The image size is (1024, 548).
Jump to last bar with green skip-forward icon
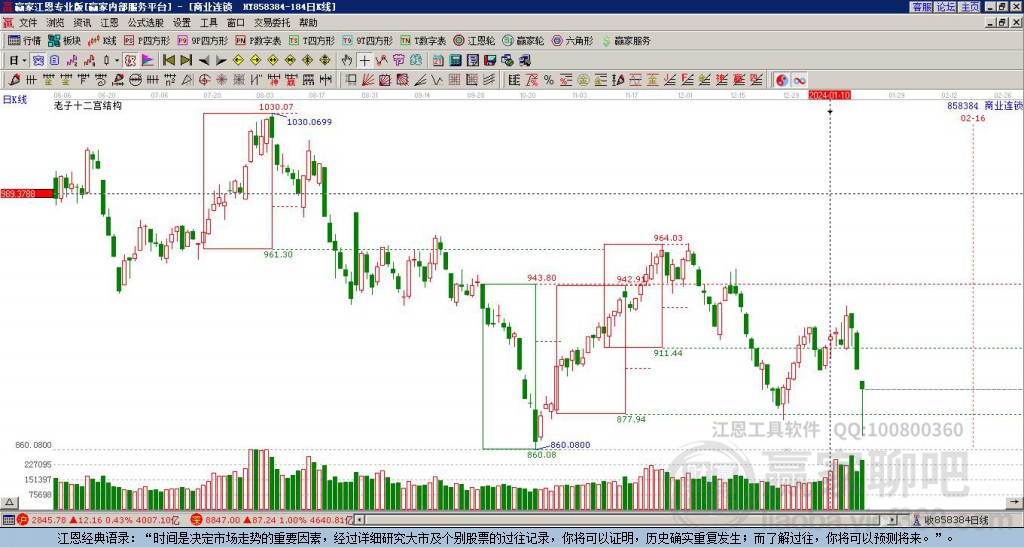point(186,60)
